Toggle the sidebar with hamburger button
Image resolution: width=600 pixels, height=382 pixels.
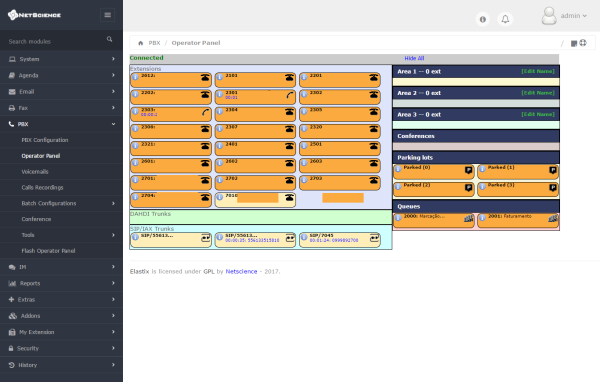click(108, 15)
